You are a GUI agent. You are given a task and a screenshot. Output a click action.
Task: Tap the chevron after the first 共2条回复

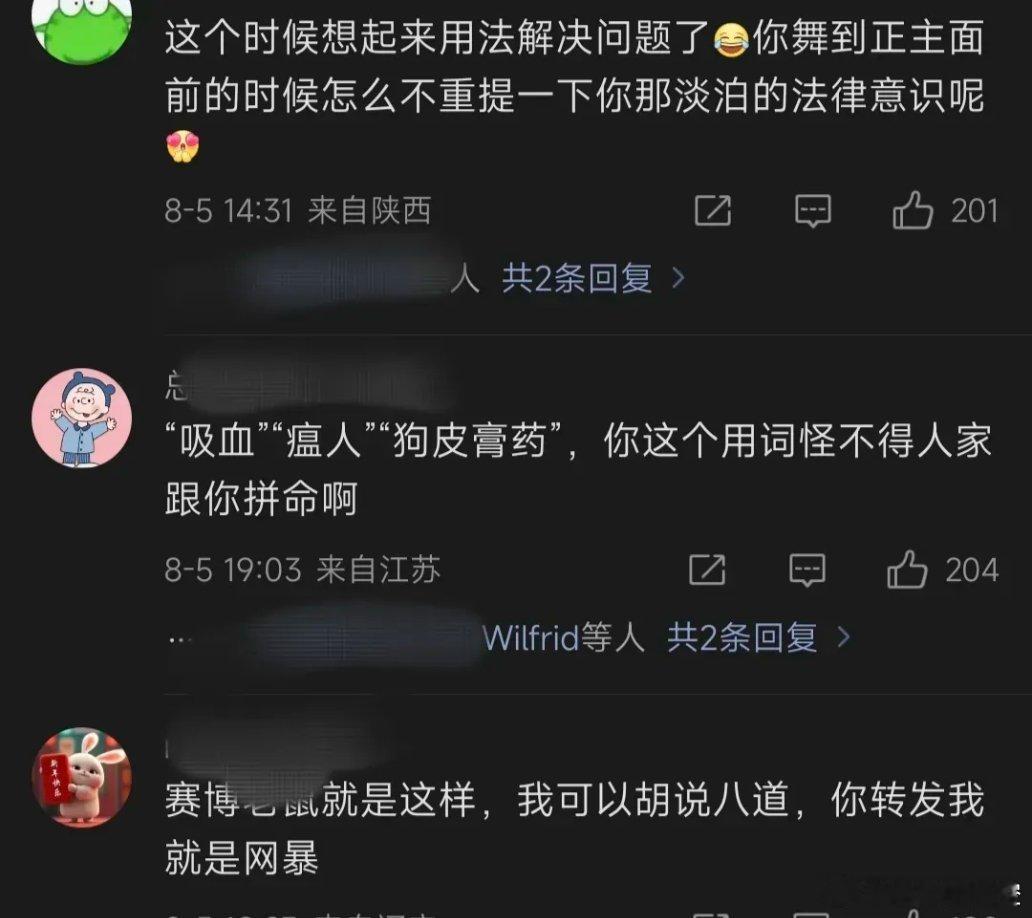click(679, 278)
